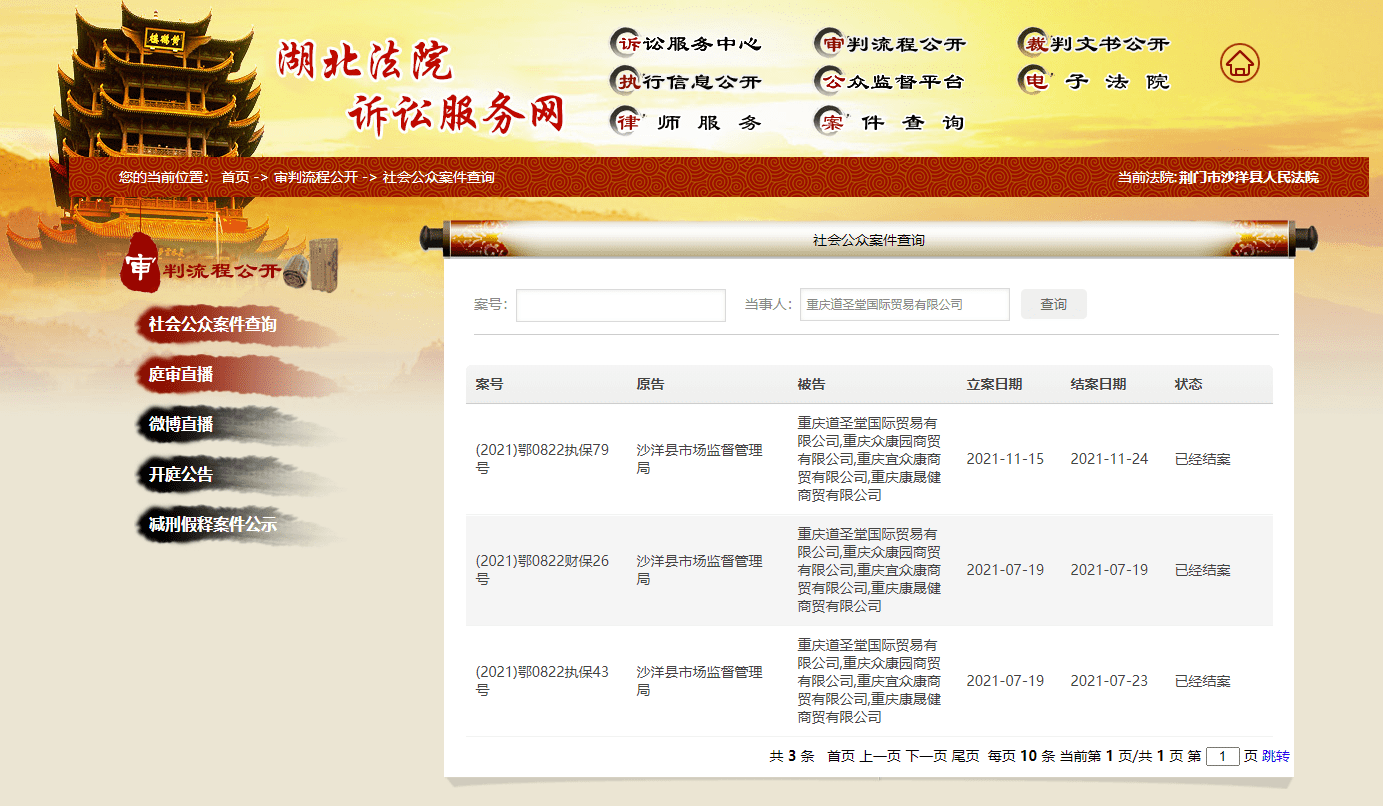This screenshot has height=806, width=1383.
Task: Open 诉讼服务中心 navigation icon
Action: tap(627, 43)
